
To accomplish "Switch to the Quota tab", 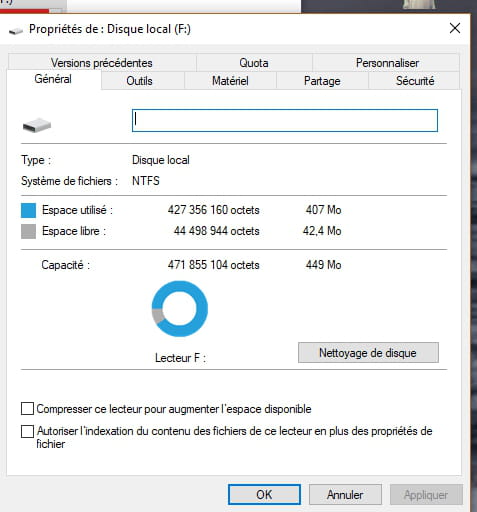I will 254,63.
